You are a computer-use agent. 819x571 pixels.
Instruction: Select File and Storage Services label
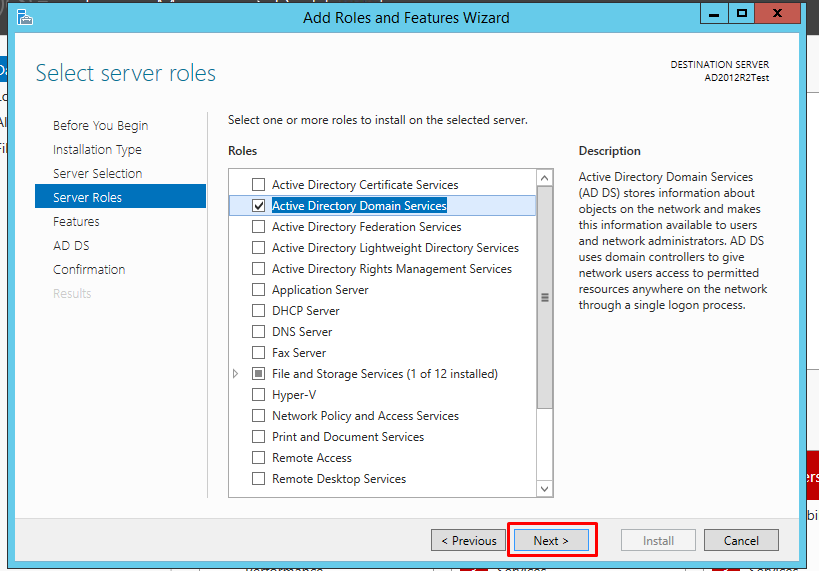pyautogui.click(x=385, y=374)
